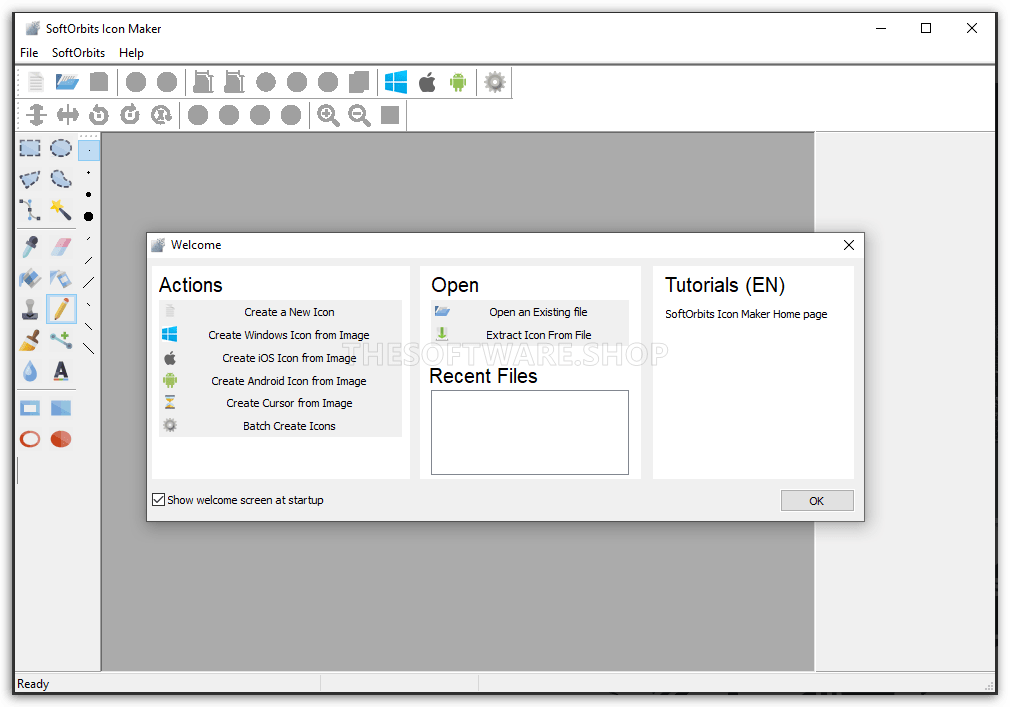Uncheck Show welcome screen at startup

click(x=158, y=500)
